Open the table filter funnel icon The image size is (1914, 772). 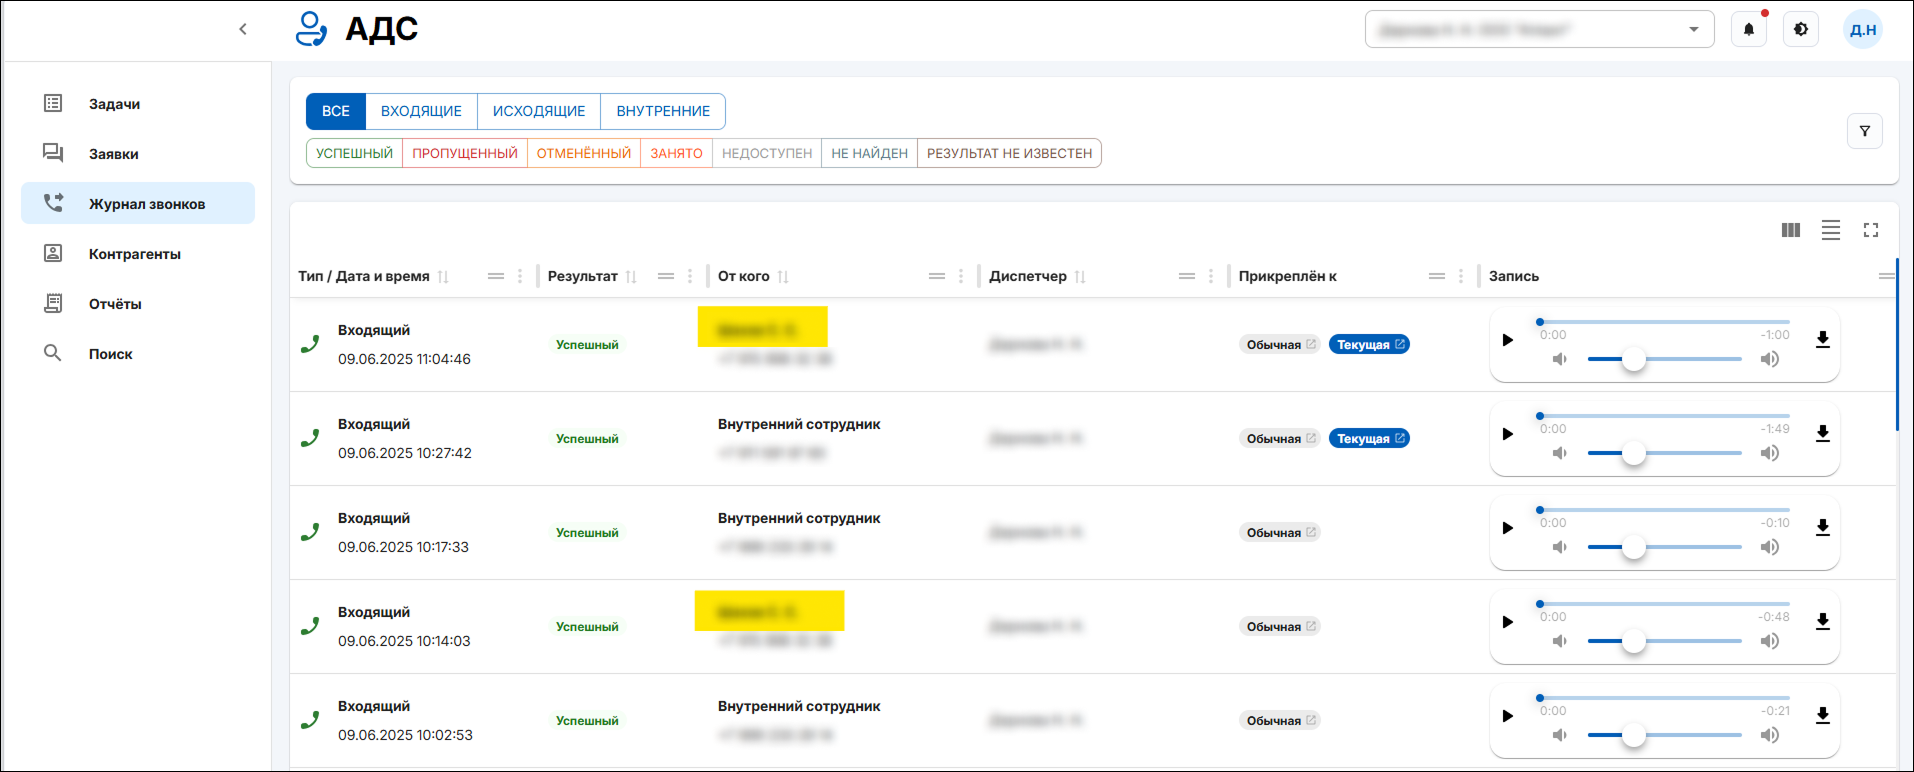(x=1864, y=131)
